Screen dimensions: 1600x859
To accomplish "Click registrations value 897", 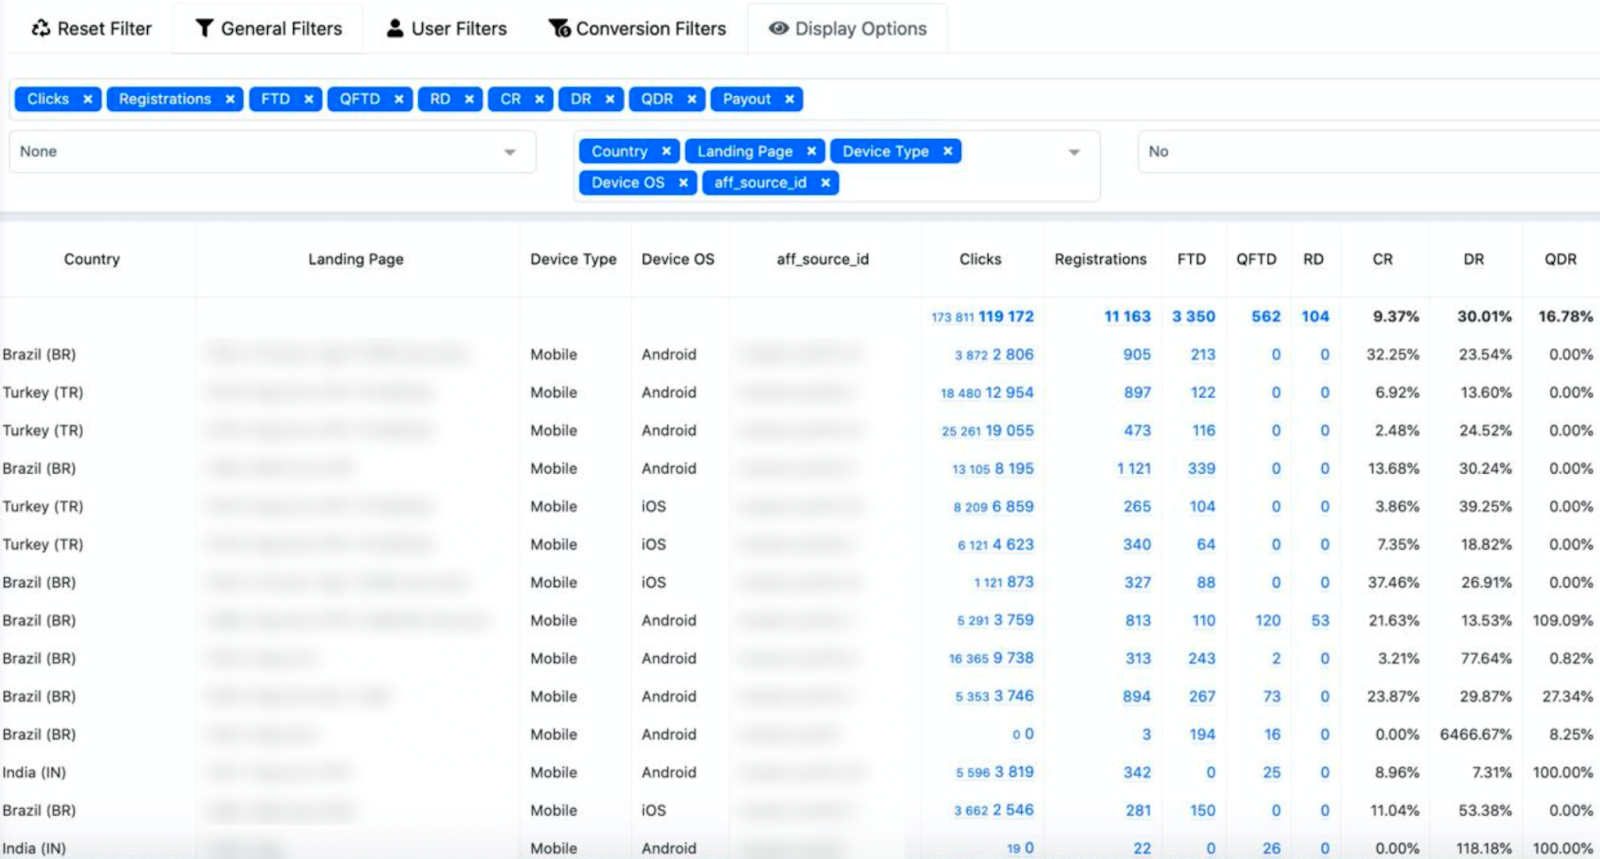I will (1137, 392).
